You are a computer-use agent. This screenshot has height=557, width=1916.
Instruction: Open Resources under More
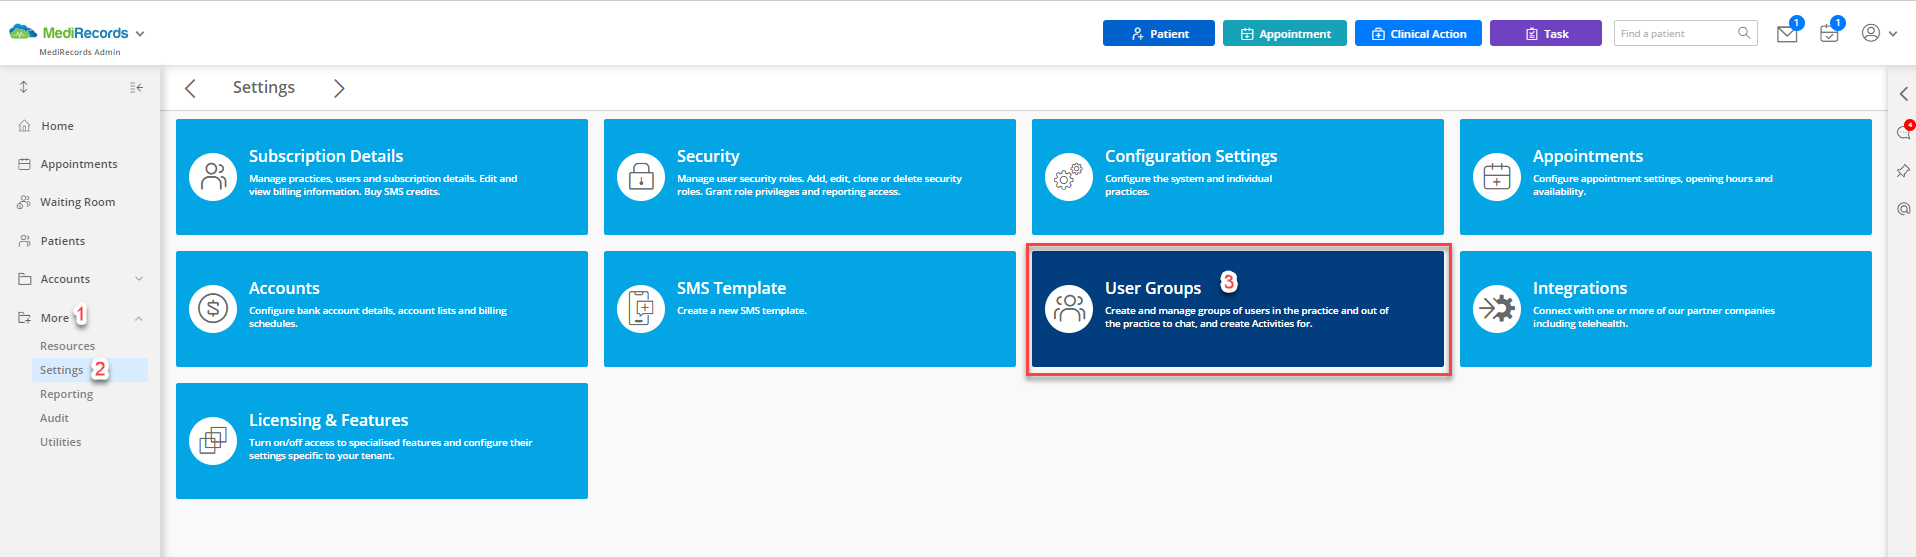click(67, 346)
